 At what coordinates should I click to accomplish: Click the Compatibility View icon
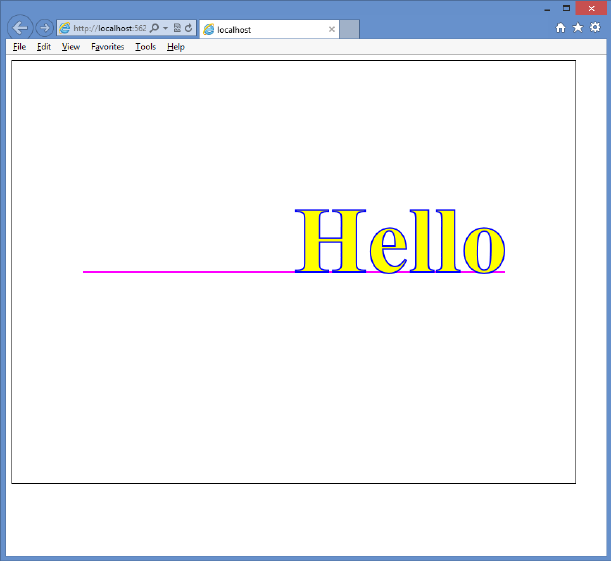[177, 28]
